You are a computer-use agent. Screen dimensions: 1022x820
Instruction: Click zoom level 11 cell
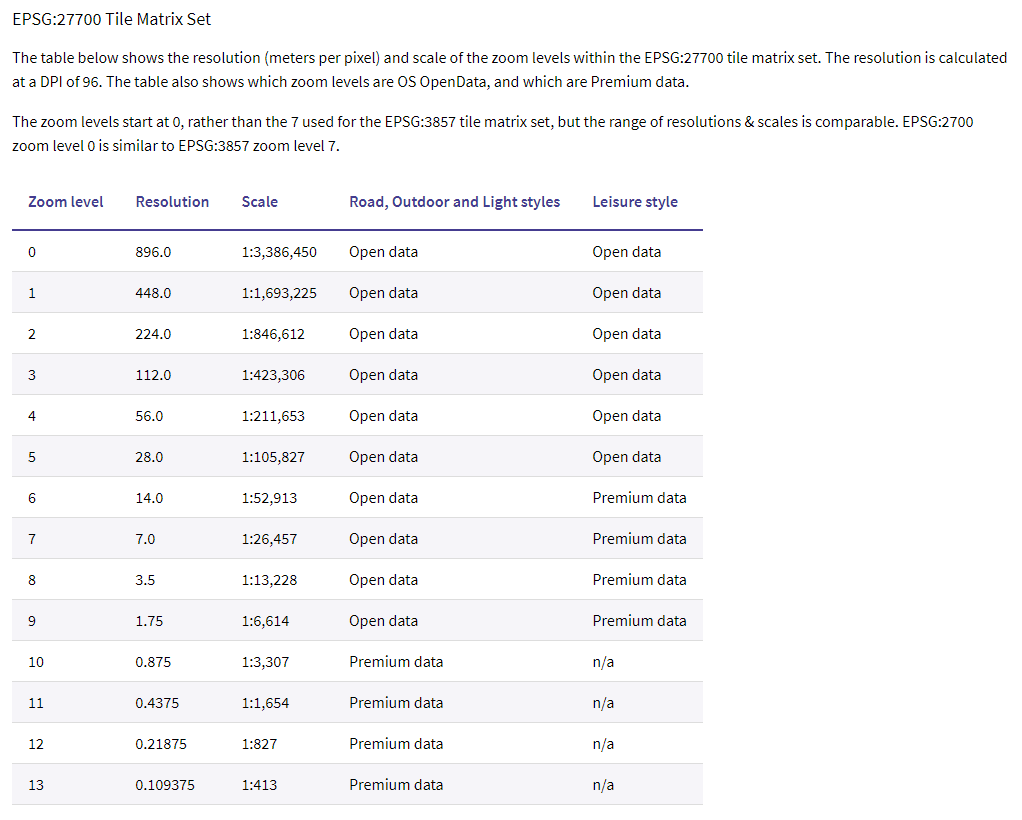click(36, 704)
